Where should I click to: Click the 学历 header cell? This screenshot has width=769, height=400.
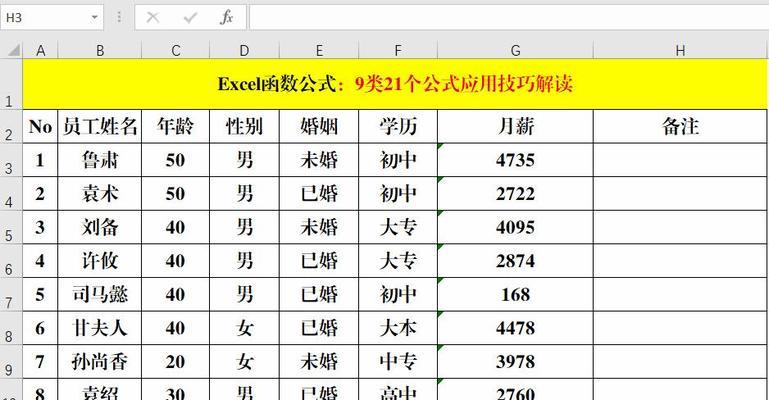(x=398, y=126)
